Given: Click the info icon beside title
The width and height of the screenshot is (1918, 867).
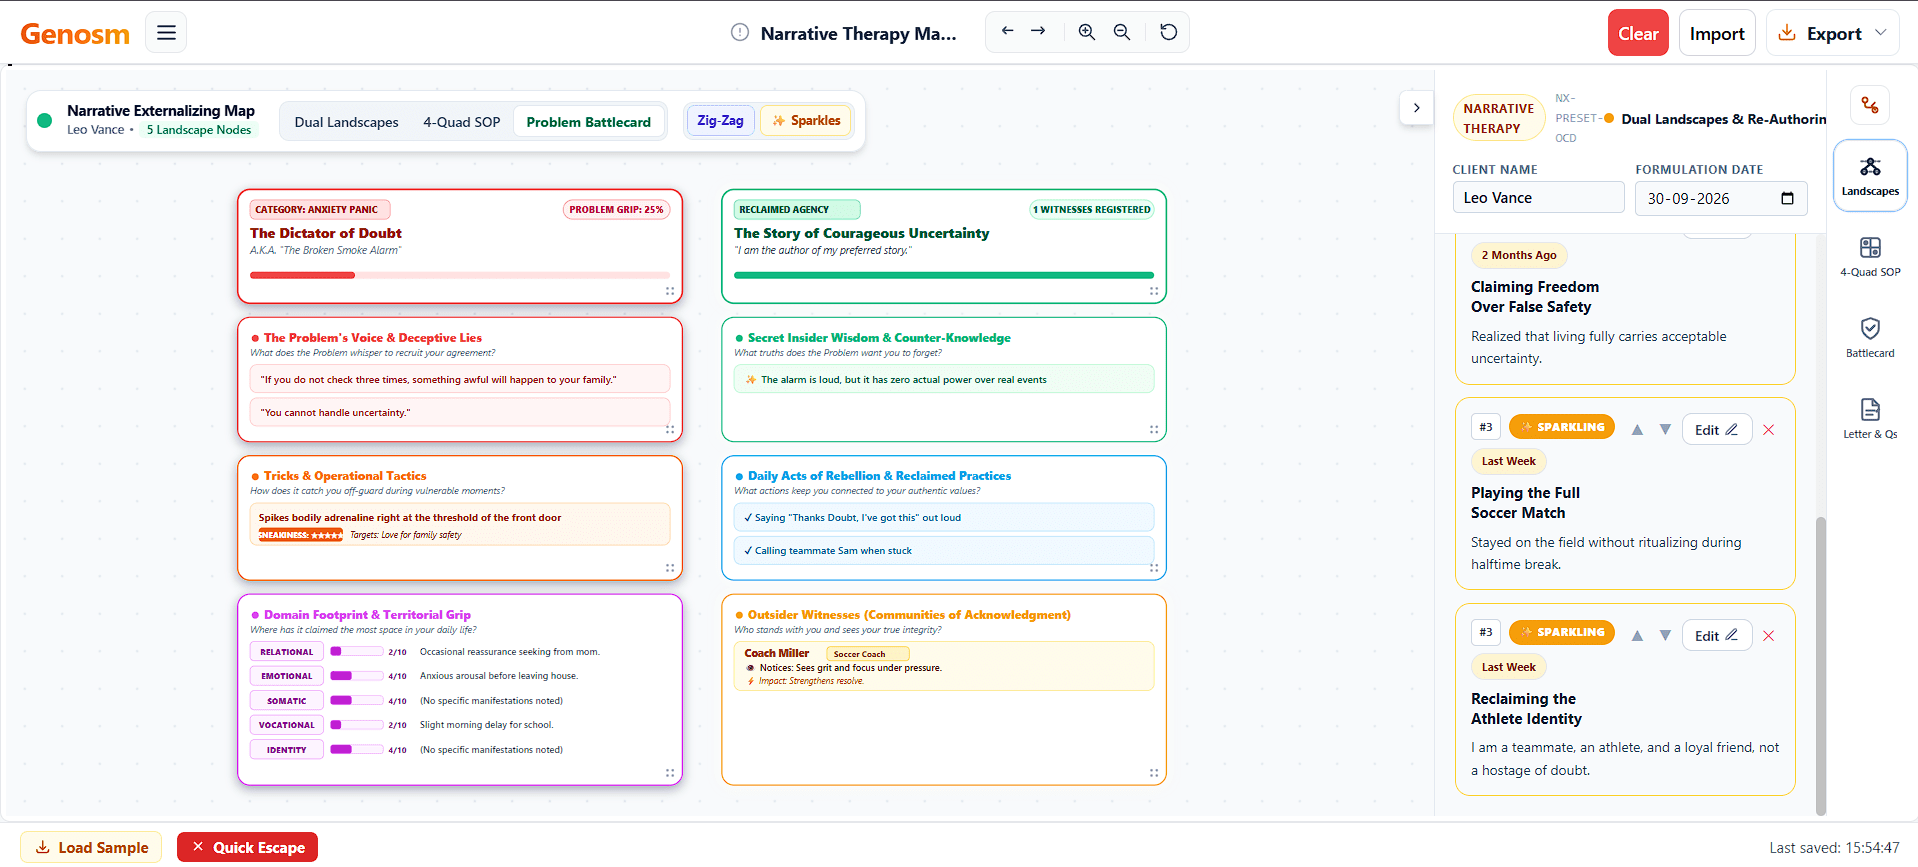Looking at the screenshot, I should [740, 32].
